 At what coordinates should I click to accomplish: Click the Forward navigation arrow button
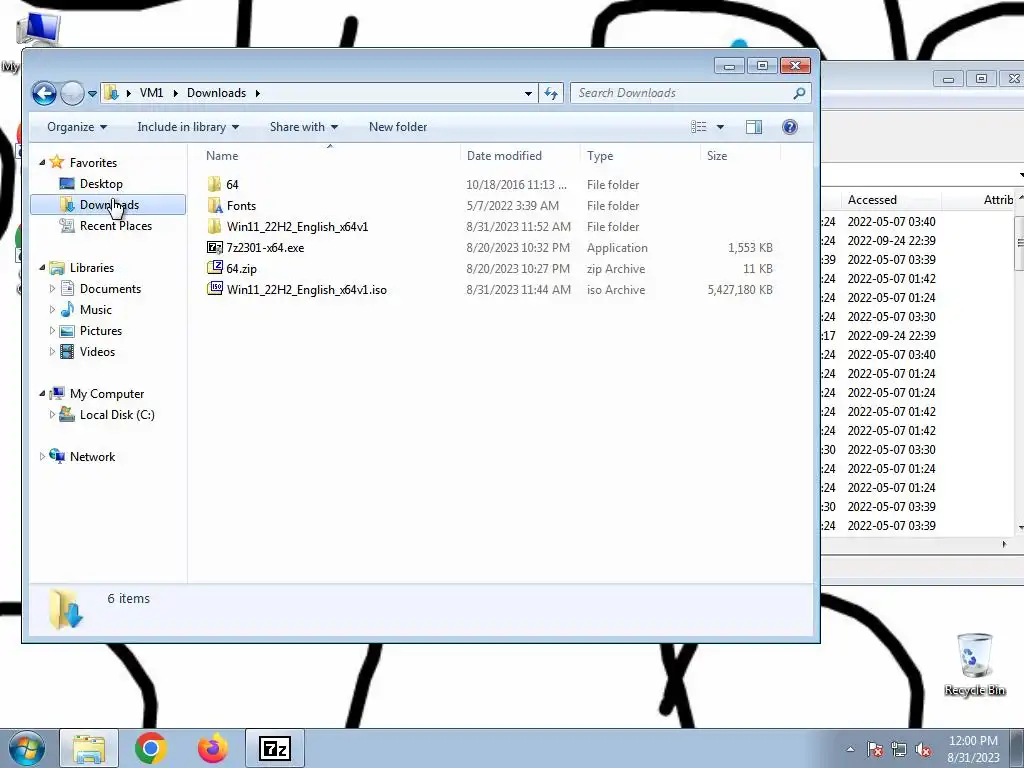pos(72,93)
